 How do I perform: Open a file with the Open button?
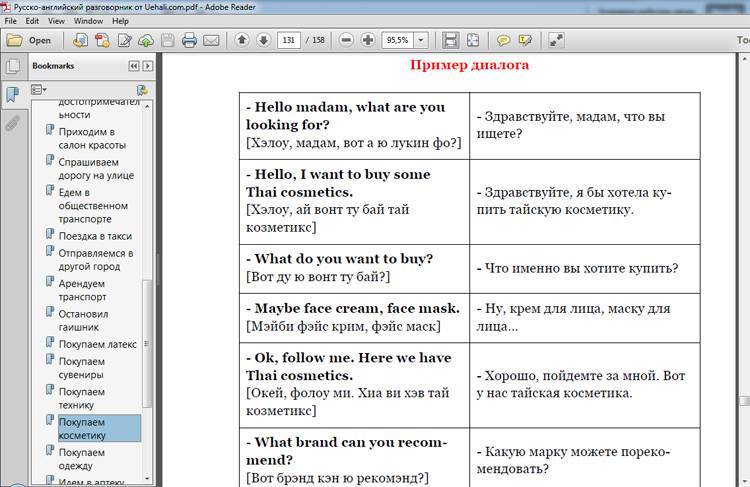click(x=29, y=41)
